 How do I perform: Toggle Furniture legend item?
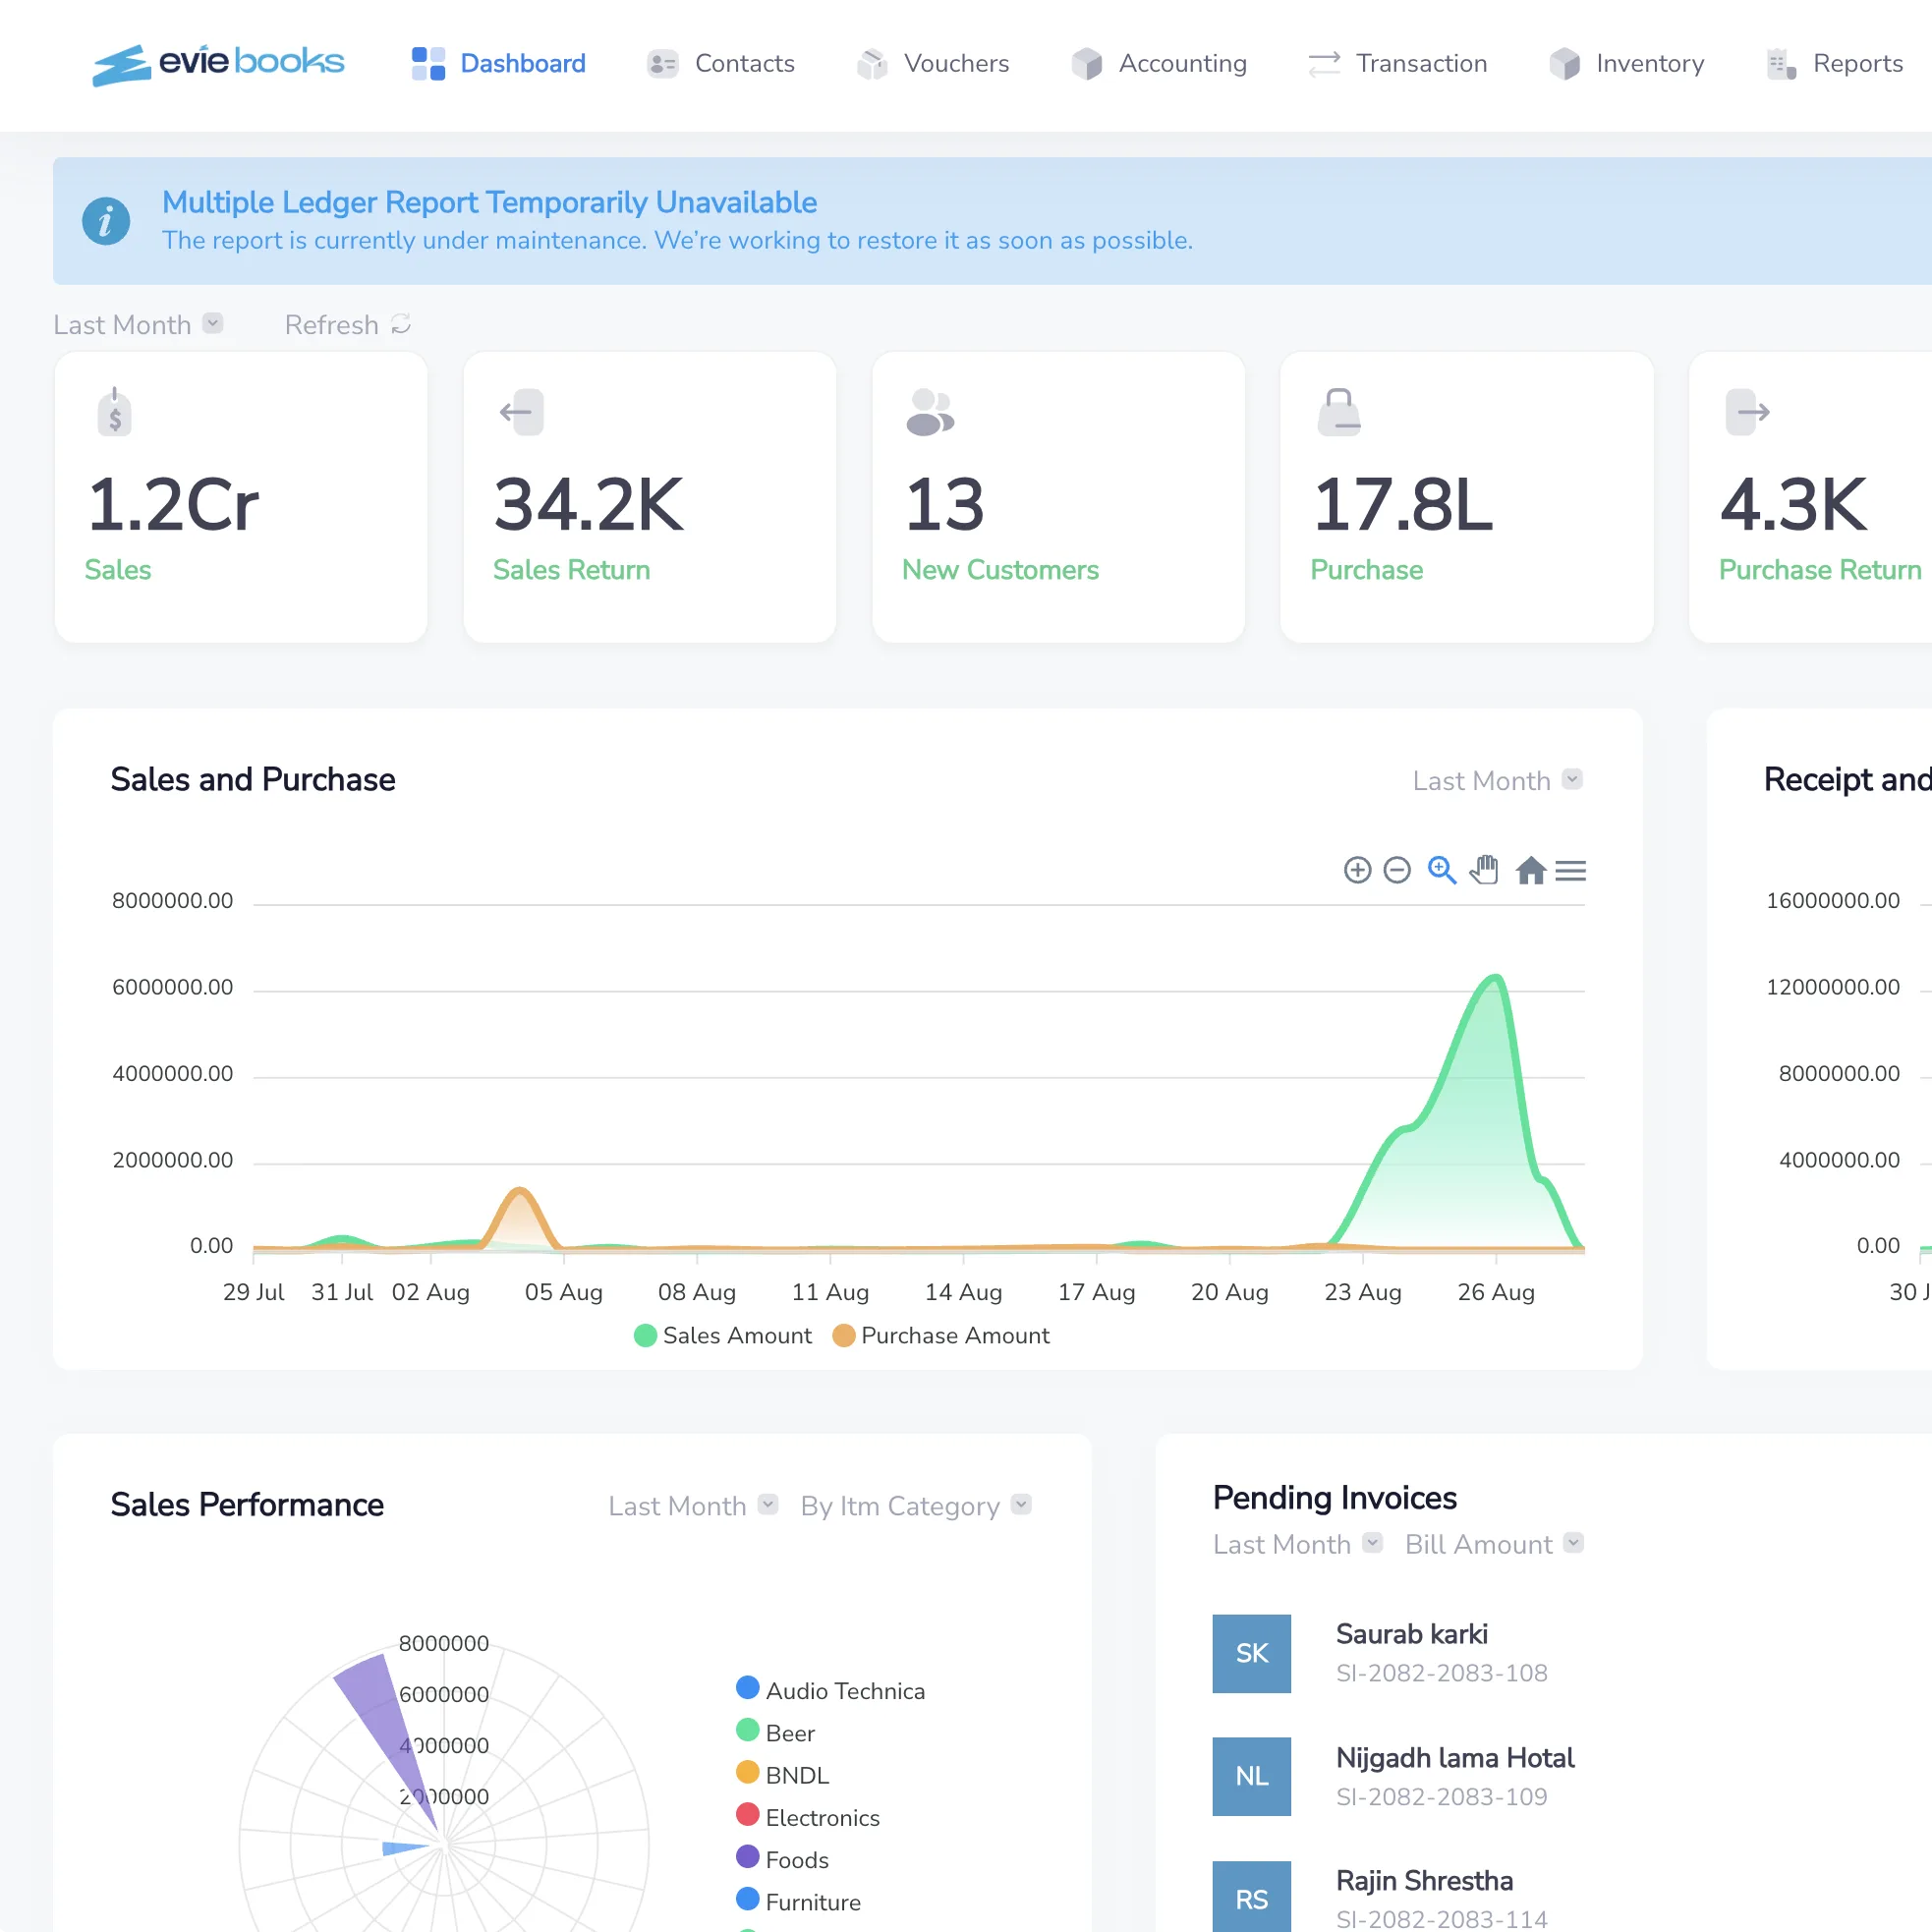tap(798, 1901)
